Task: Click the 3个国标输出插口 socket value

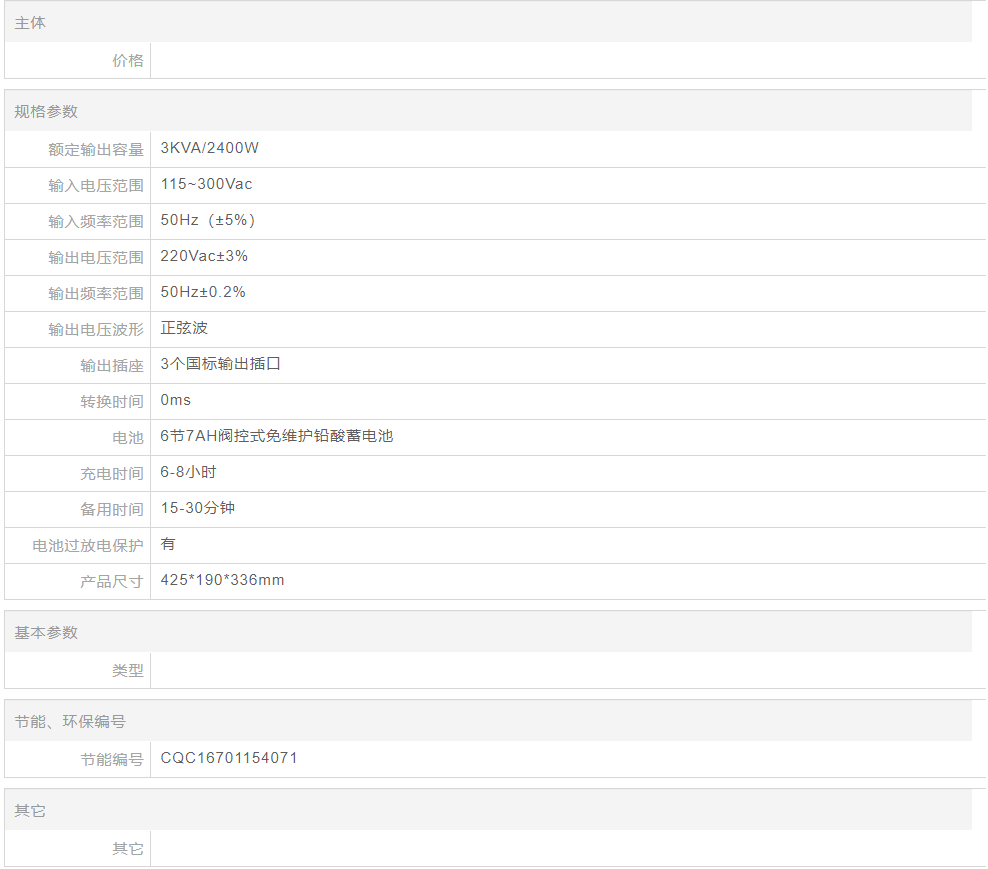Action: [x=221, y=364]
